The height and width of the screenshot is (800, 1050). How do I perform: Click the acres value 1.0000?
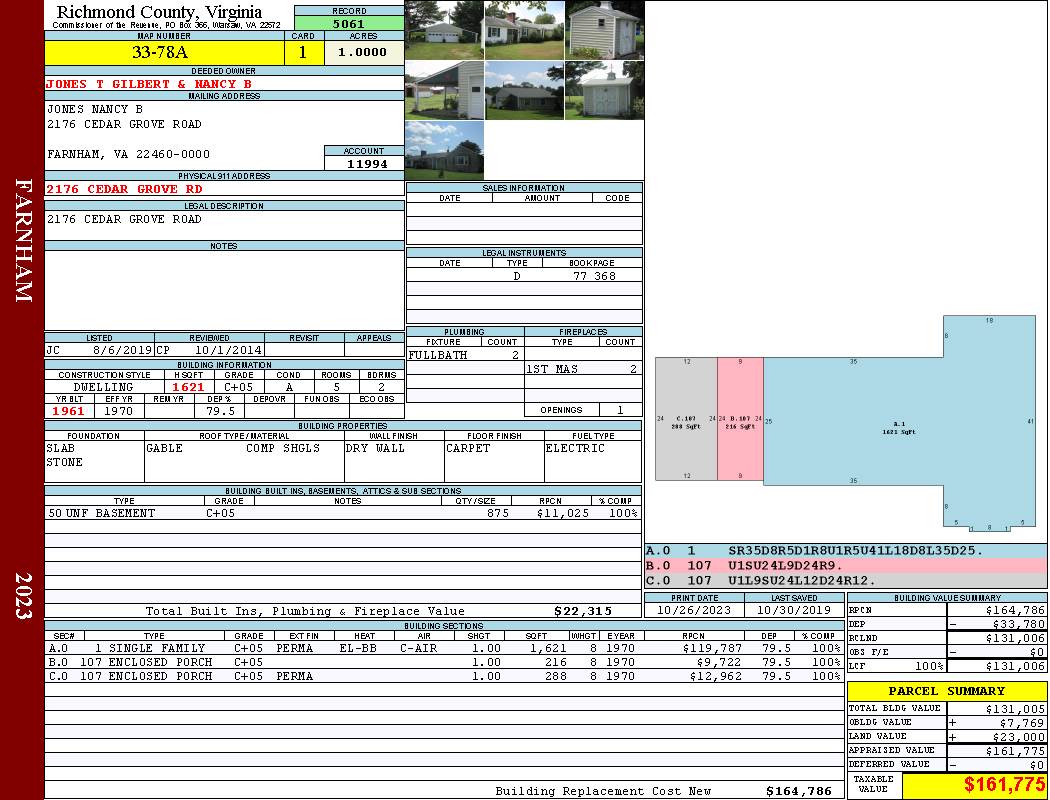(363, 52)
